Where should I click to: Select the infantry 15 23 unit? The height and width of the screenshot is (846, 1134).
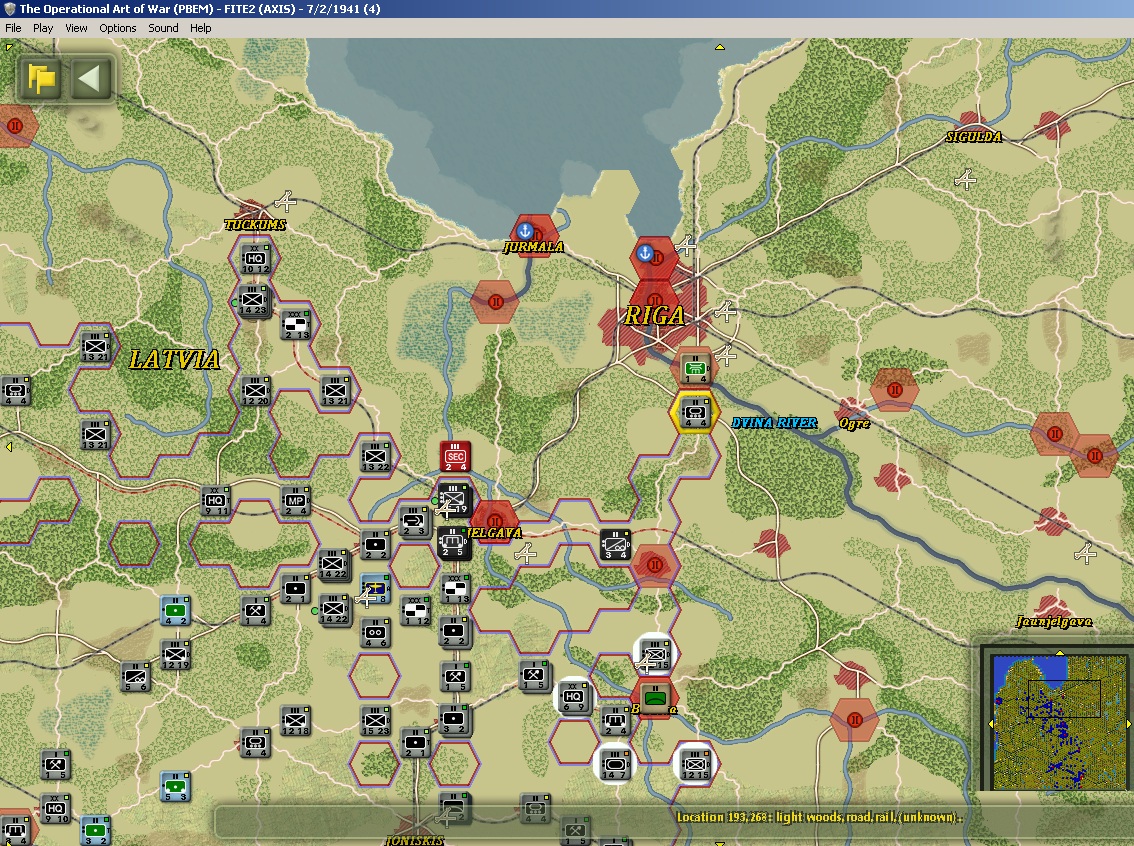coord(375,721)
